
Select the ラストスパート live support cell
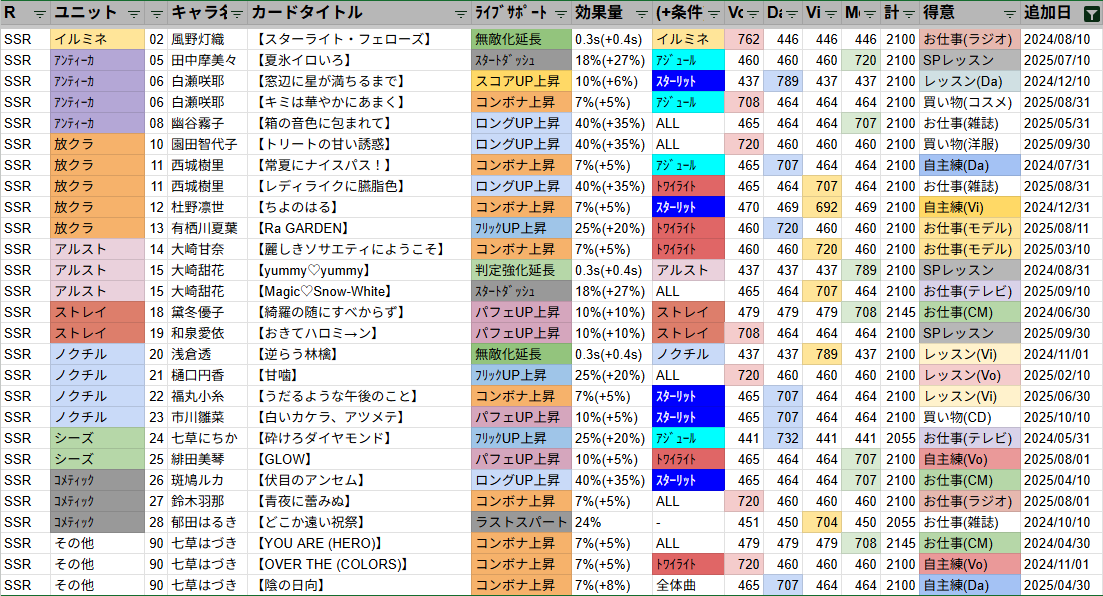[x=520, y=522]
